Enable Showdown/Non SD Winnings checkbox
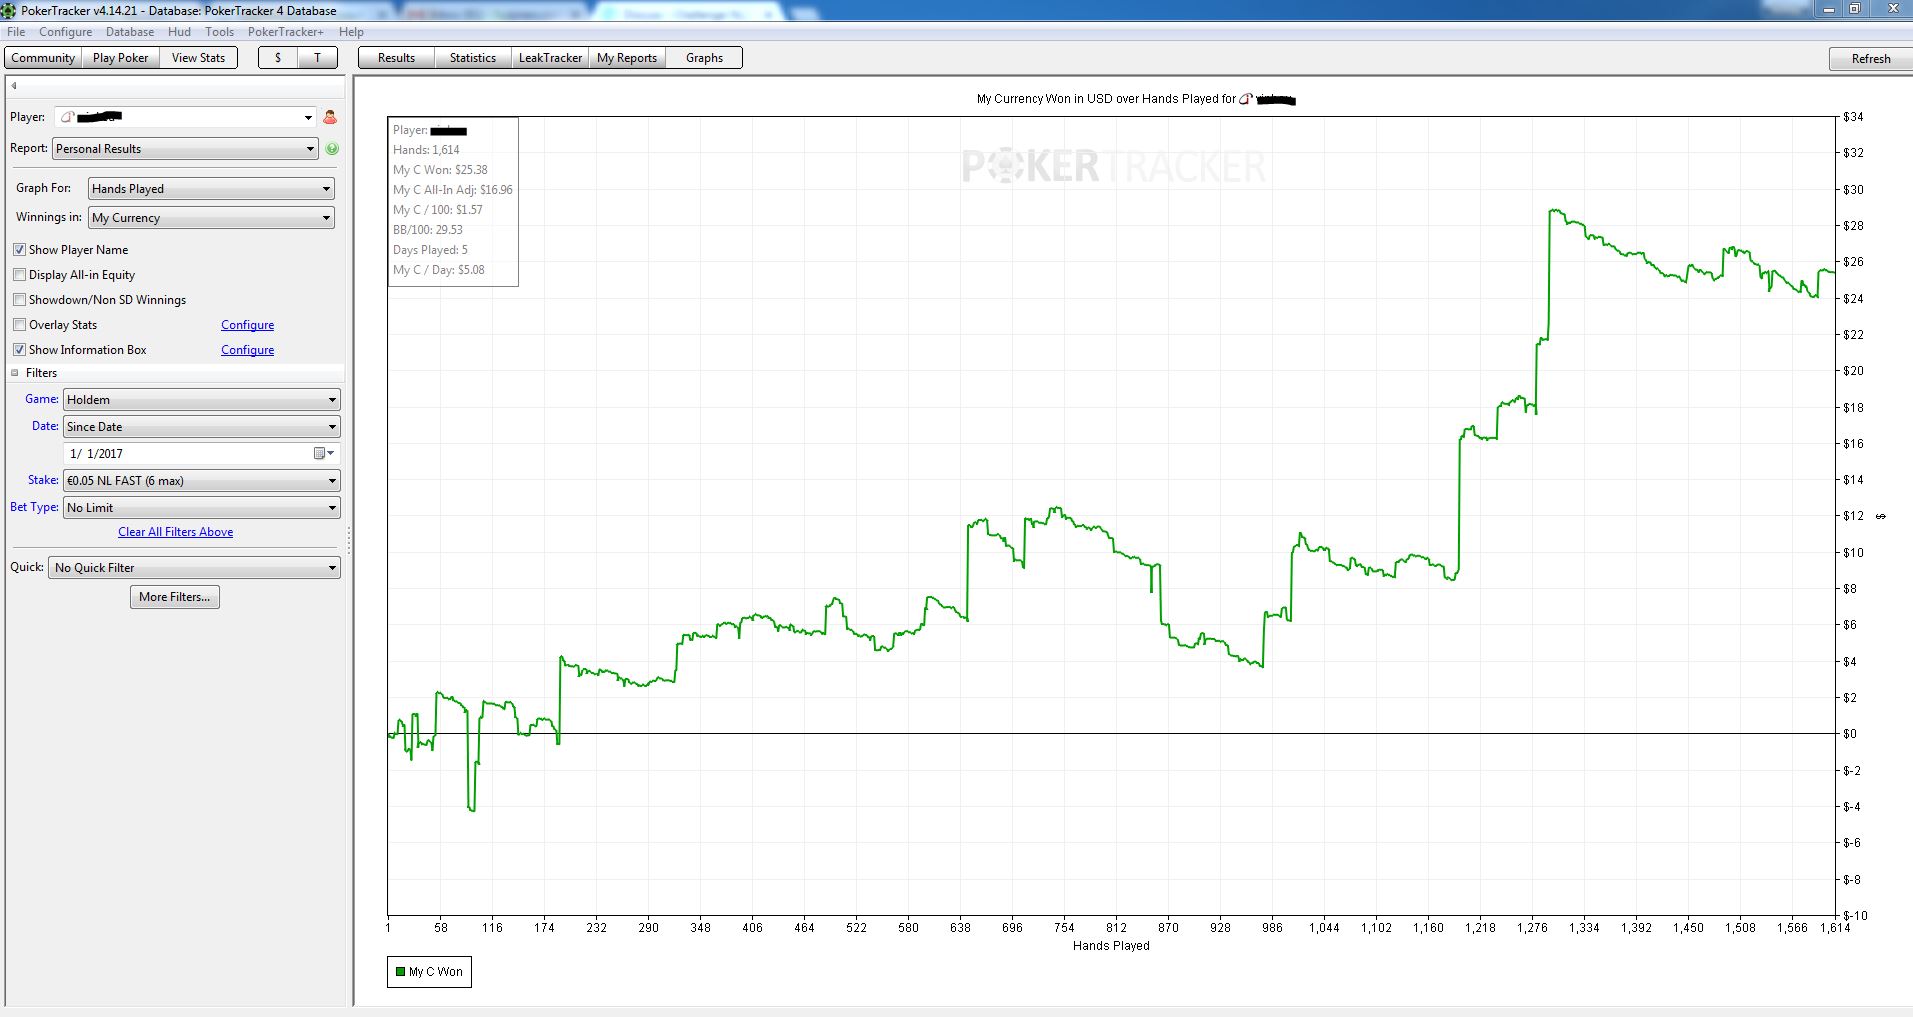1913x1017 pixels. [19, 300]
